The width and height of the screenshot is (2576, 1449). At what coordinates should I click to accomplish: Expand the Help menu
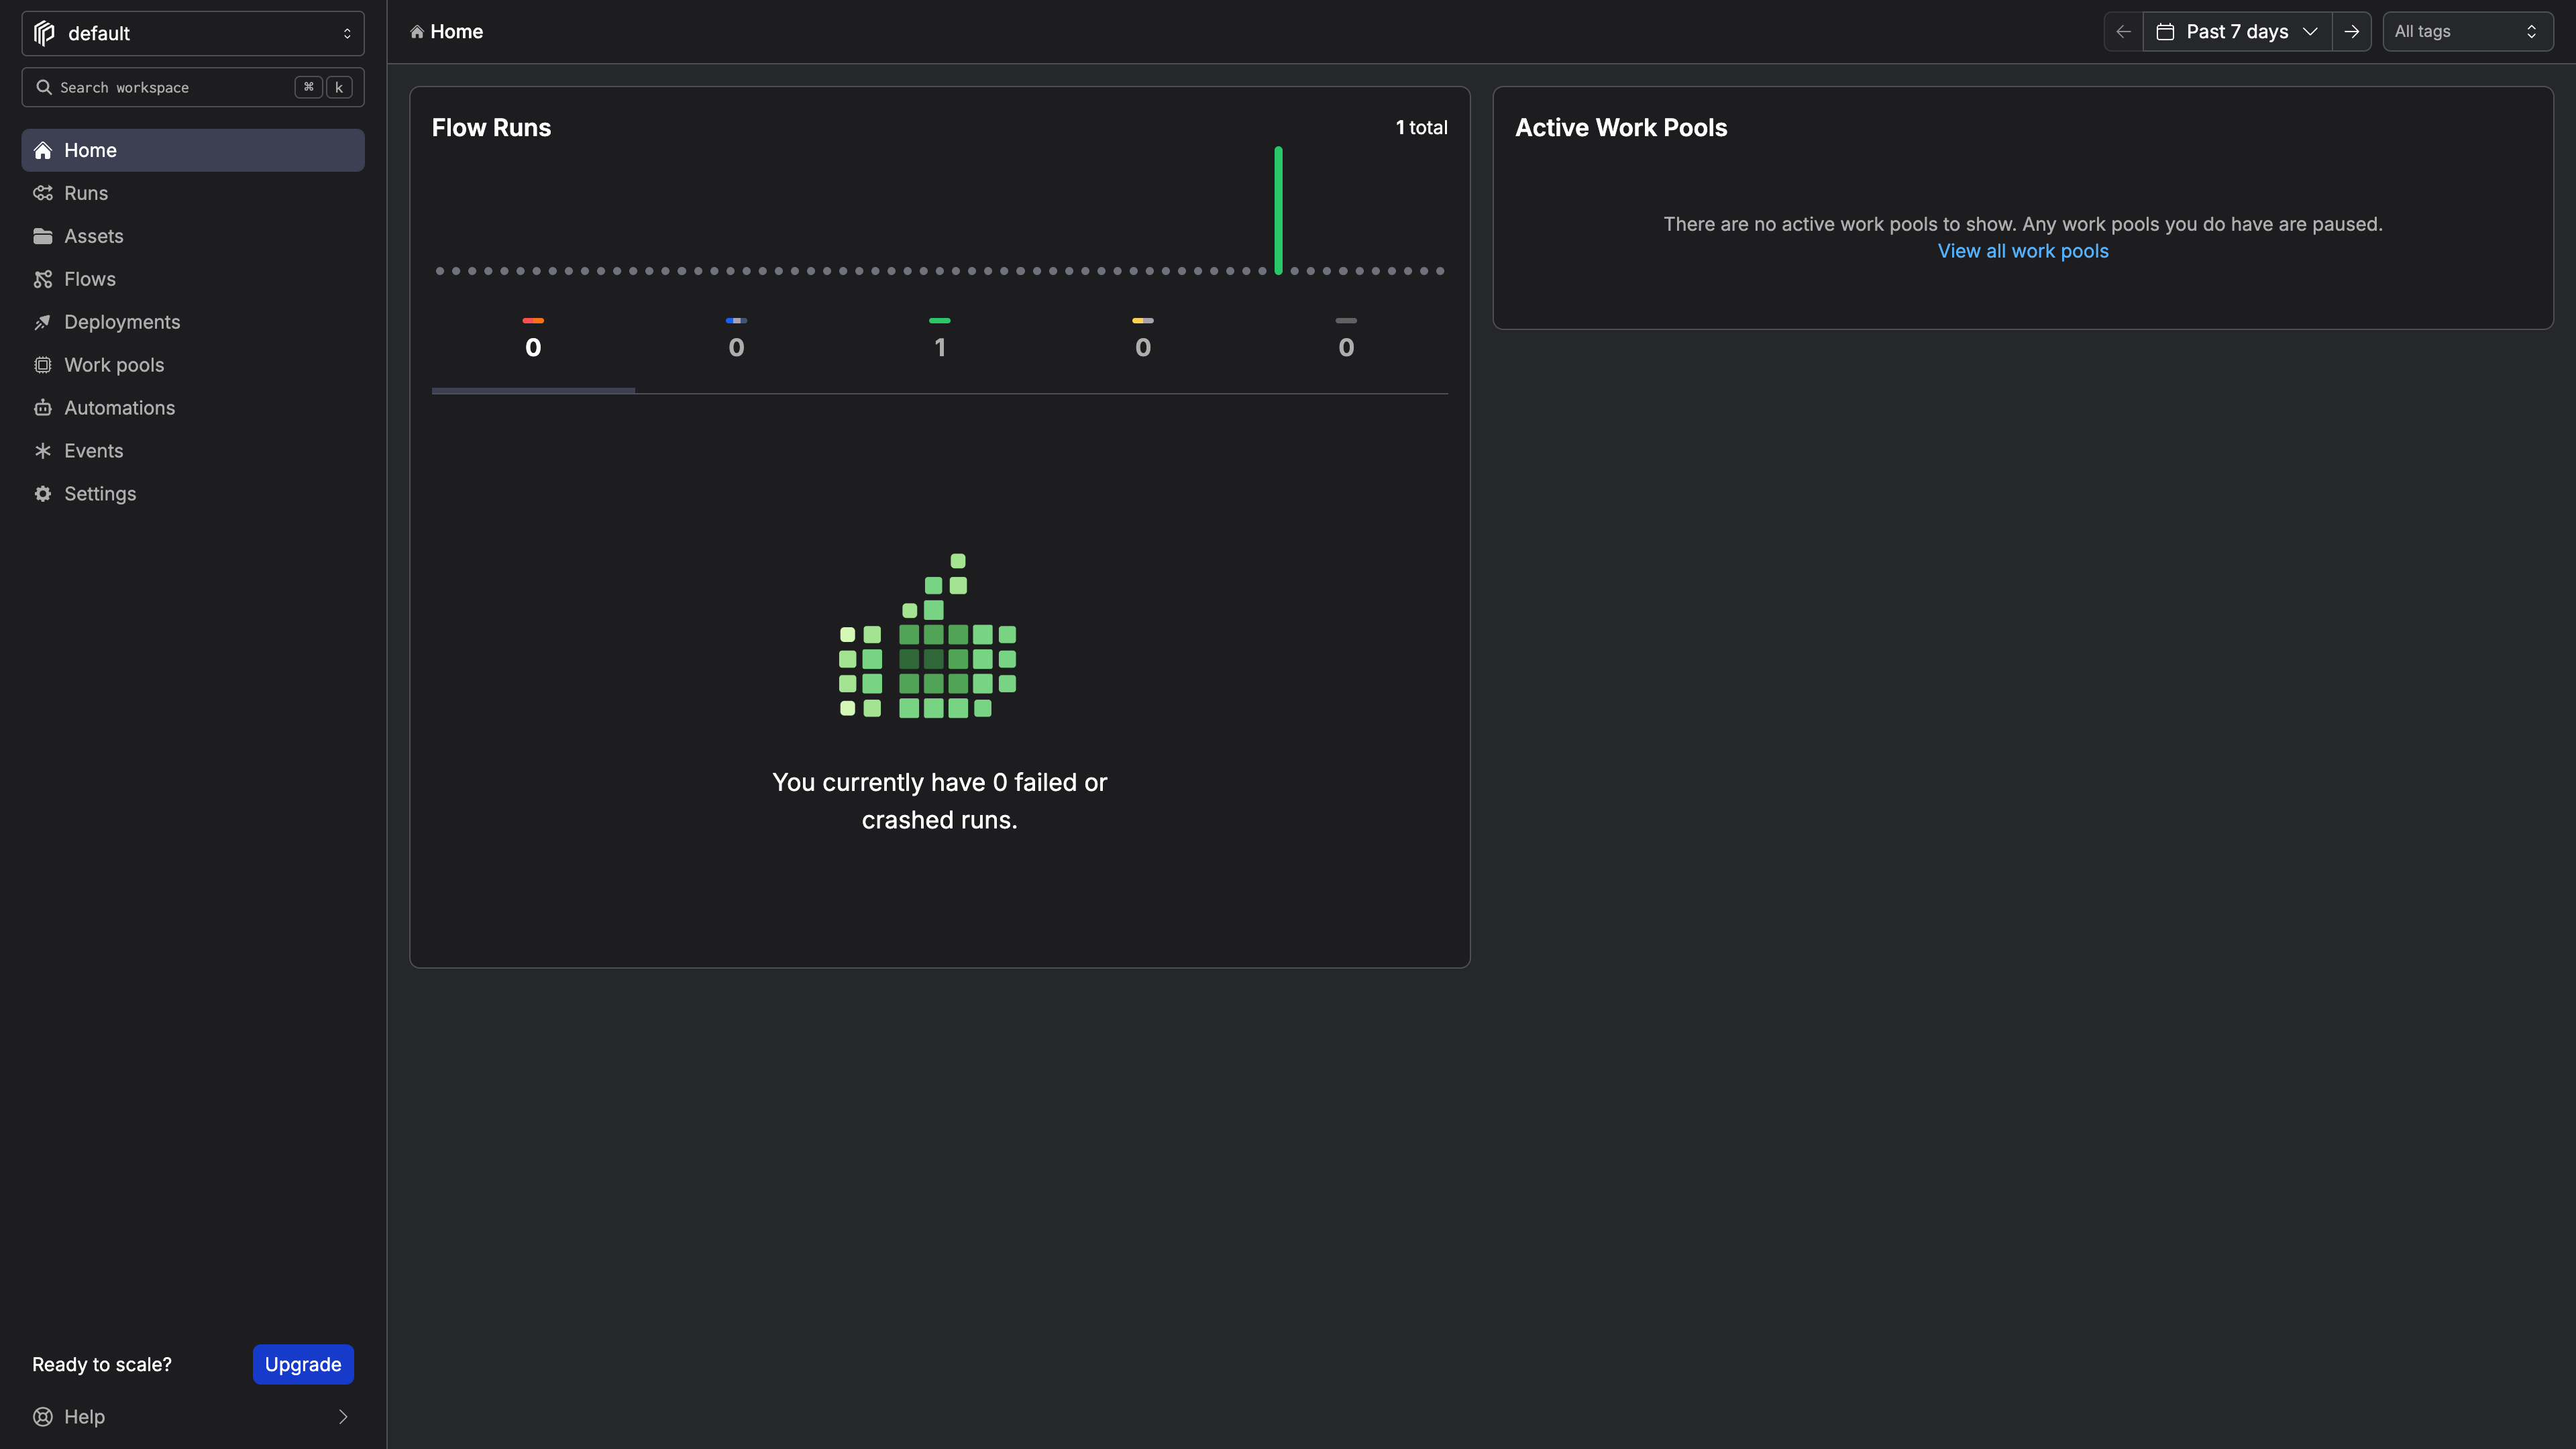84,1416
